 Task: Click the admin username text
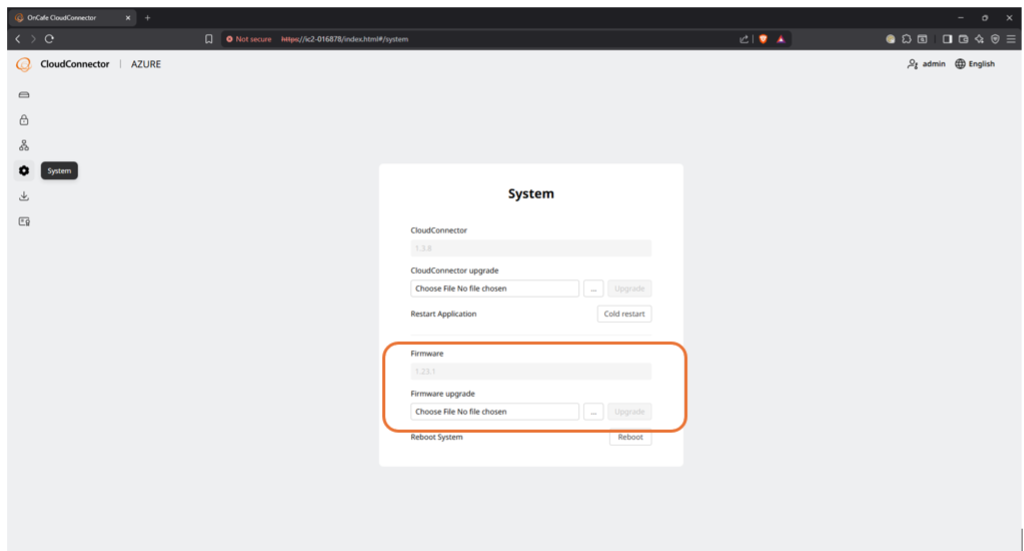[933, 64]
